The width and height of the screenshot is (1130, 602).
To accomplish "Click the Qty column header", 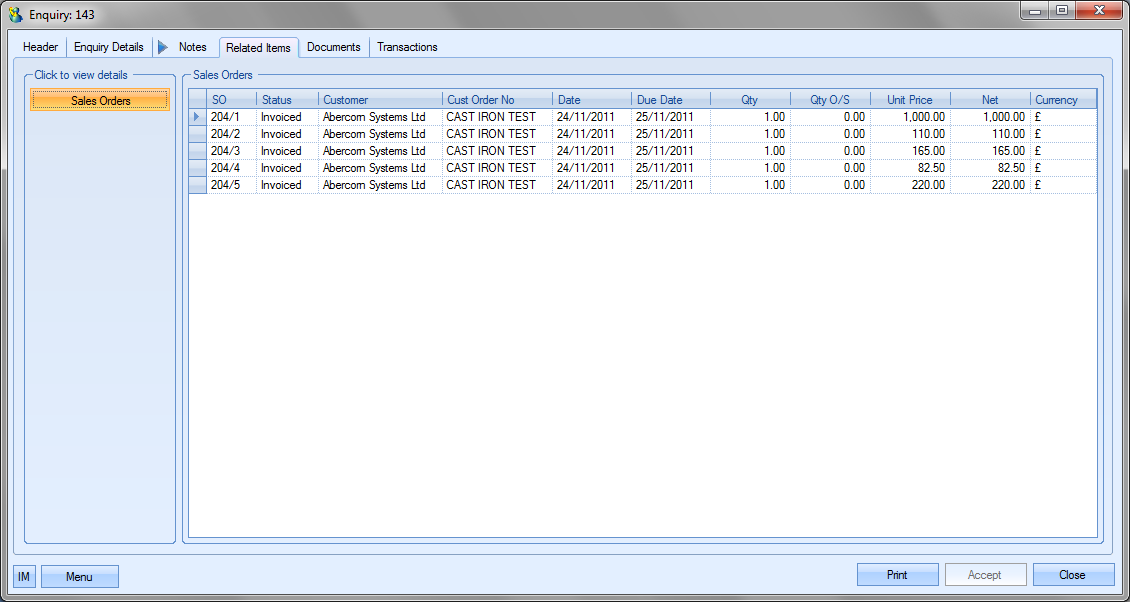I will [750, 100].
